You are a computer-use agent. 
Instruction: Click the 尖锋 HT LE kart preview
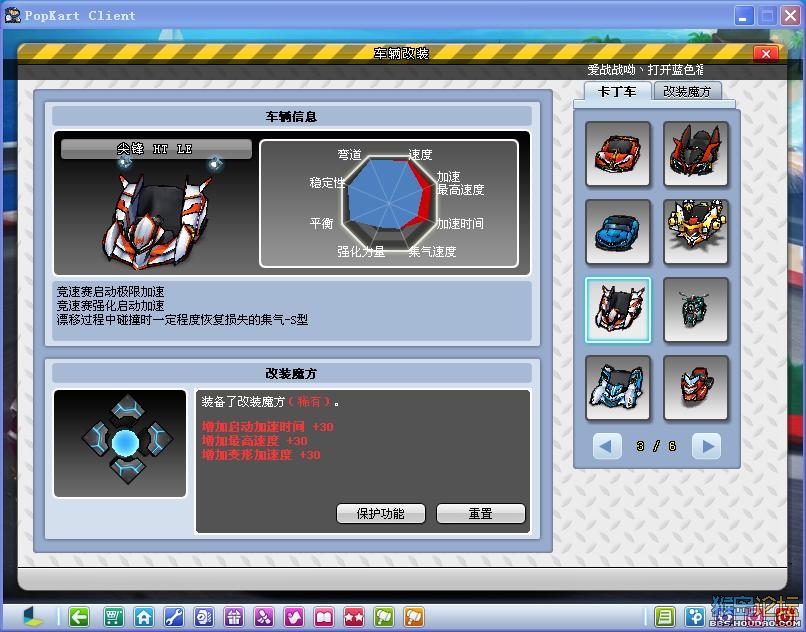pyautogui.click(x=158, y=215)
